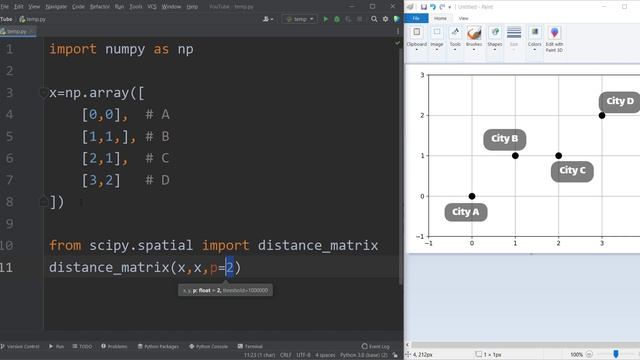640x360 pixels.
Task: Switch to the Home tab in Paint
Action: [440, 18]
